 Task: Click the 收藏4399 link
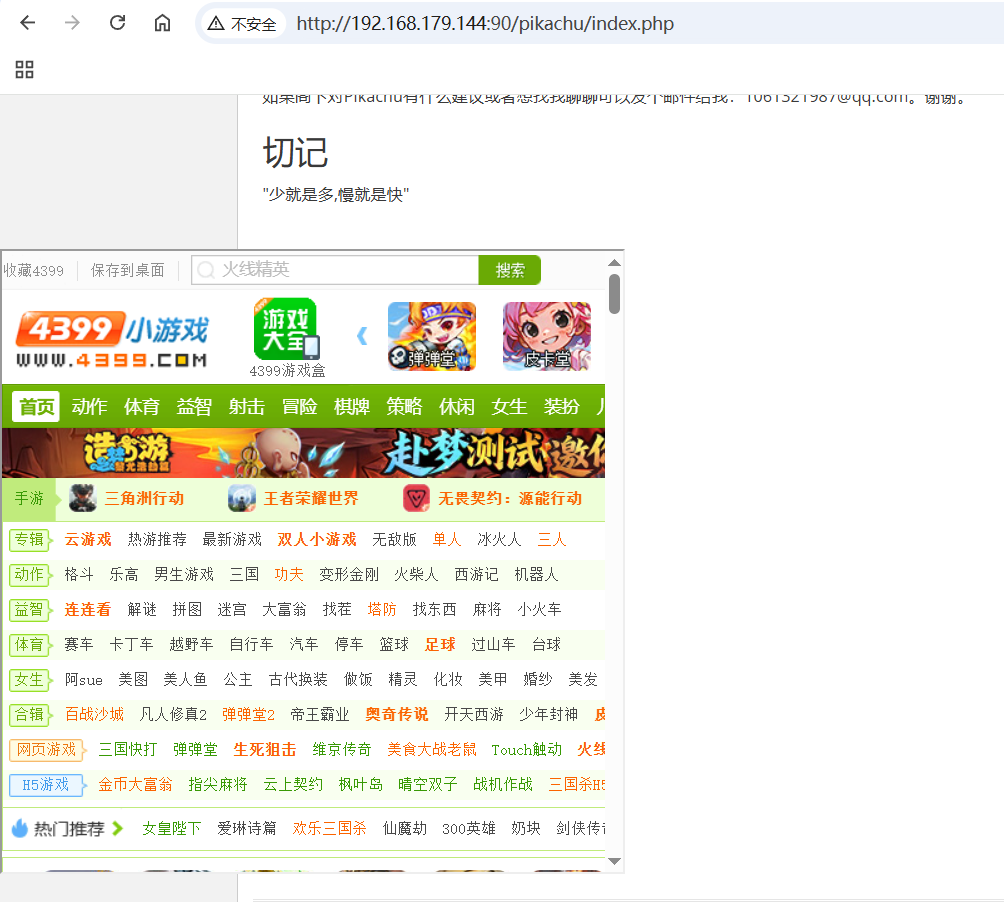click(x=33, y=270)
